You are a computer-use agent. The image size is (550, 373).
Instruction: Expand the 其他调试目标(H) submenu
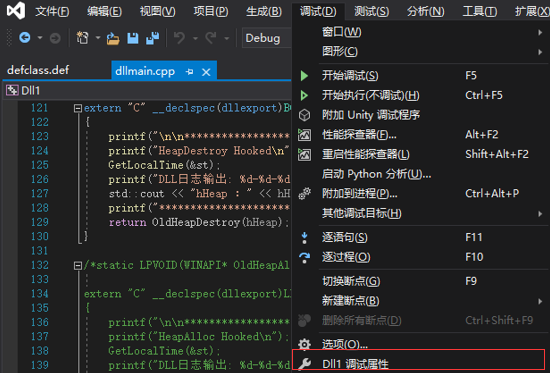click(x=540, y=213)
